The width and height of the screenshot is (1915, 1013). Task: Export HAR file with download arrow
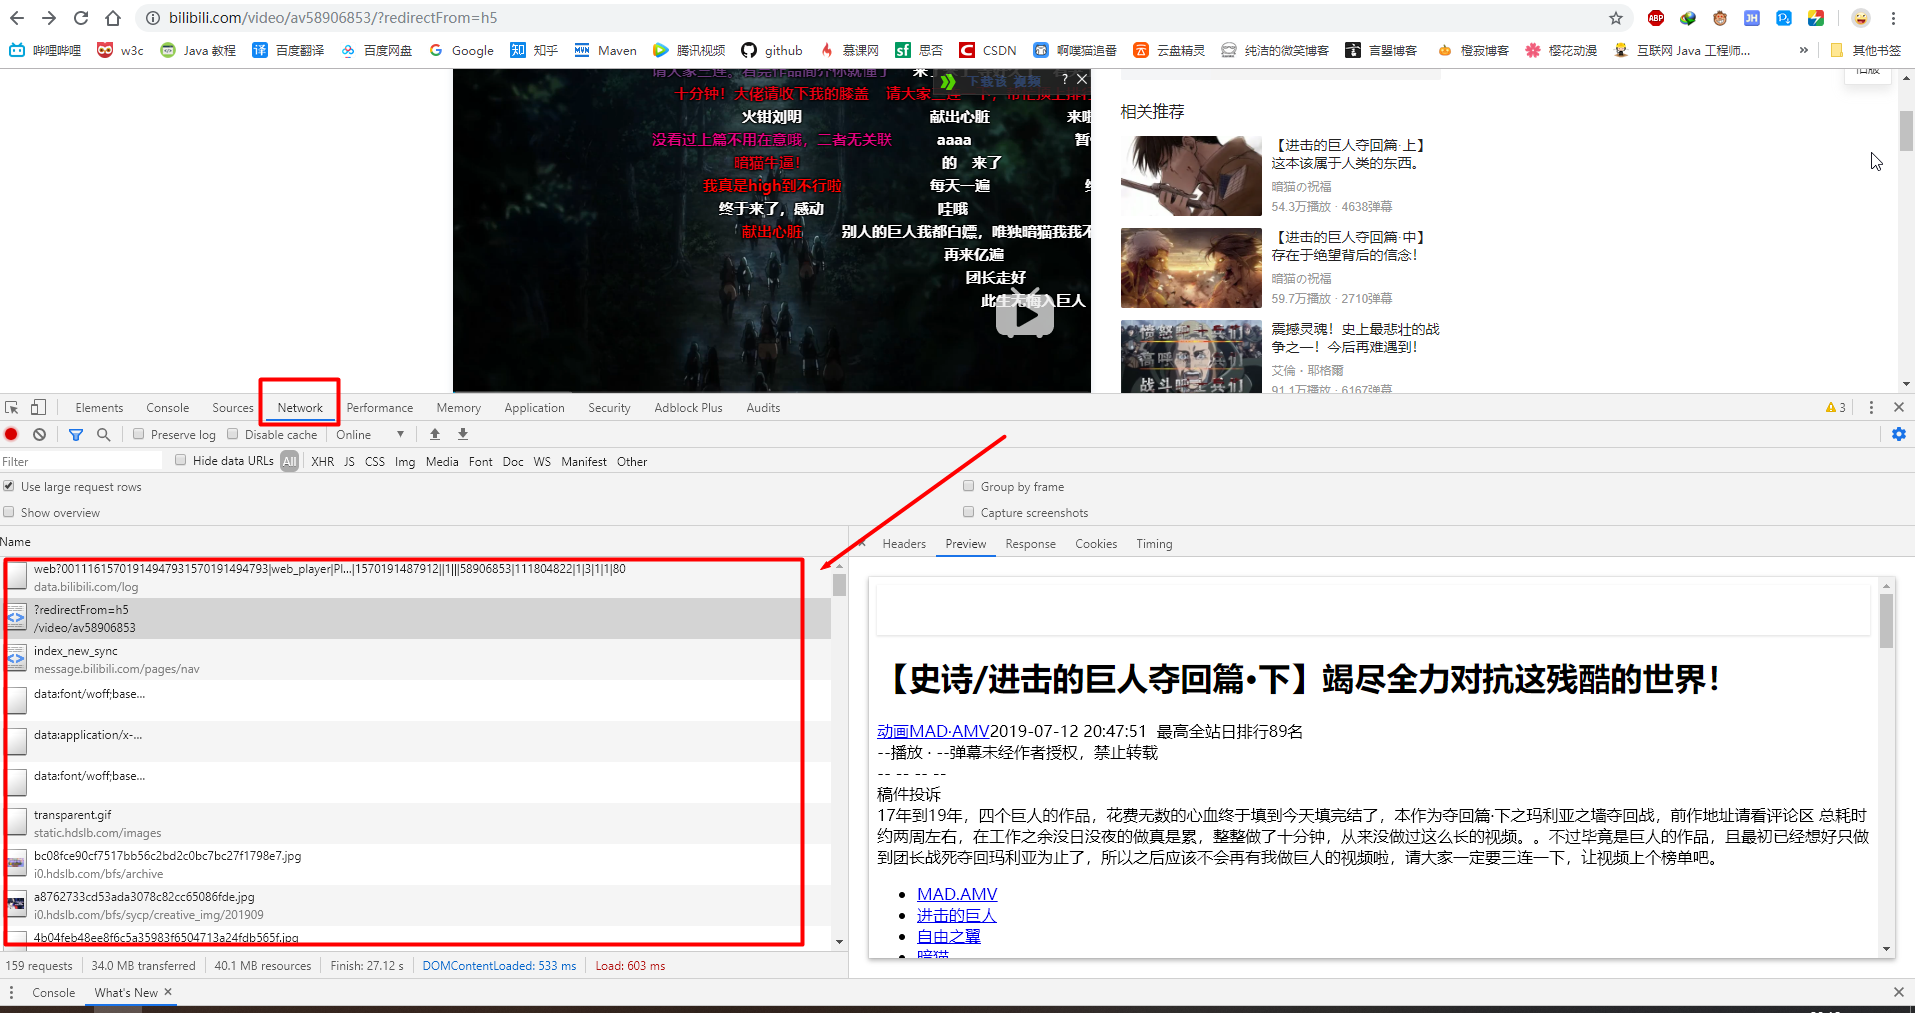463,434
